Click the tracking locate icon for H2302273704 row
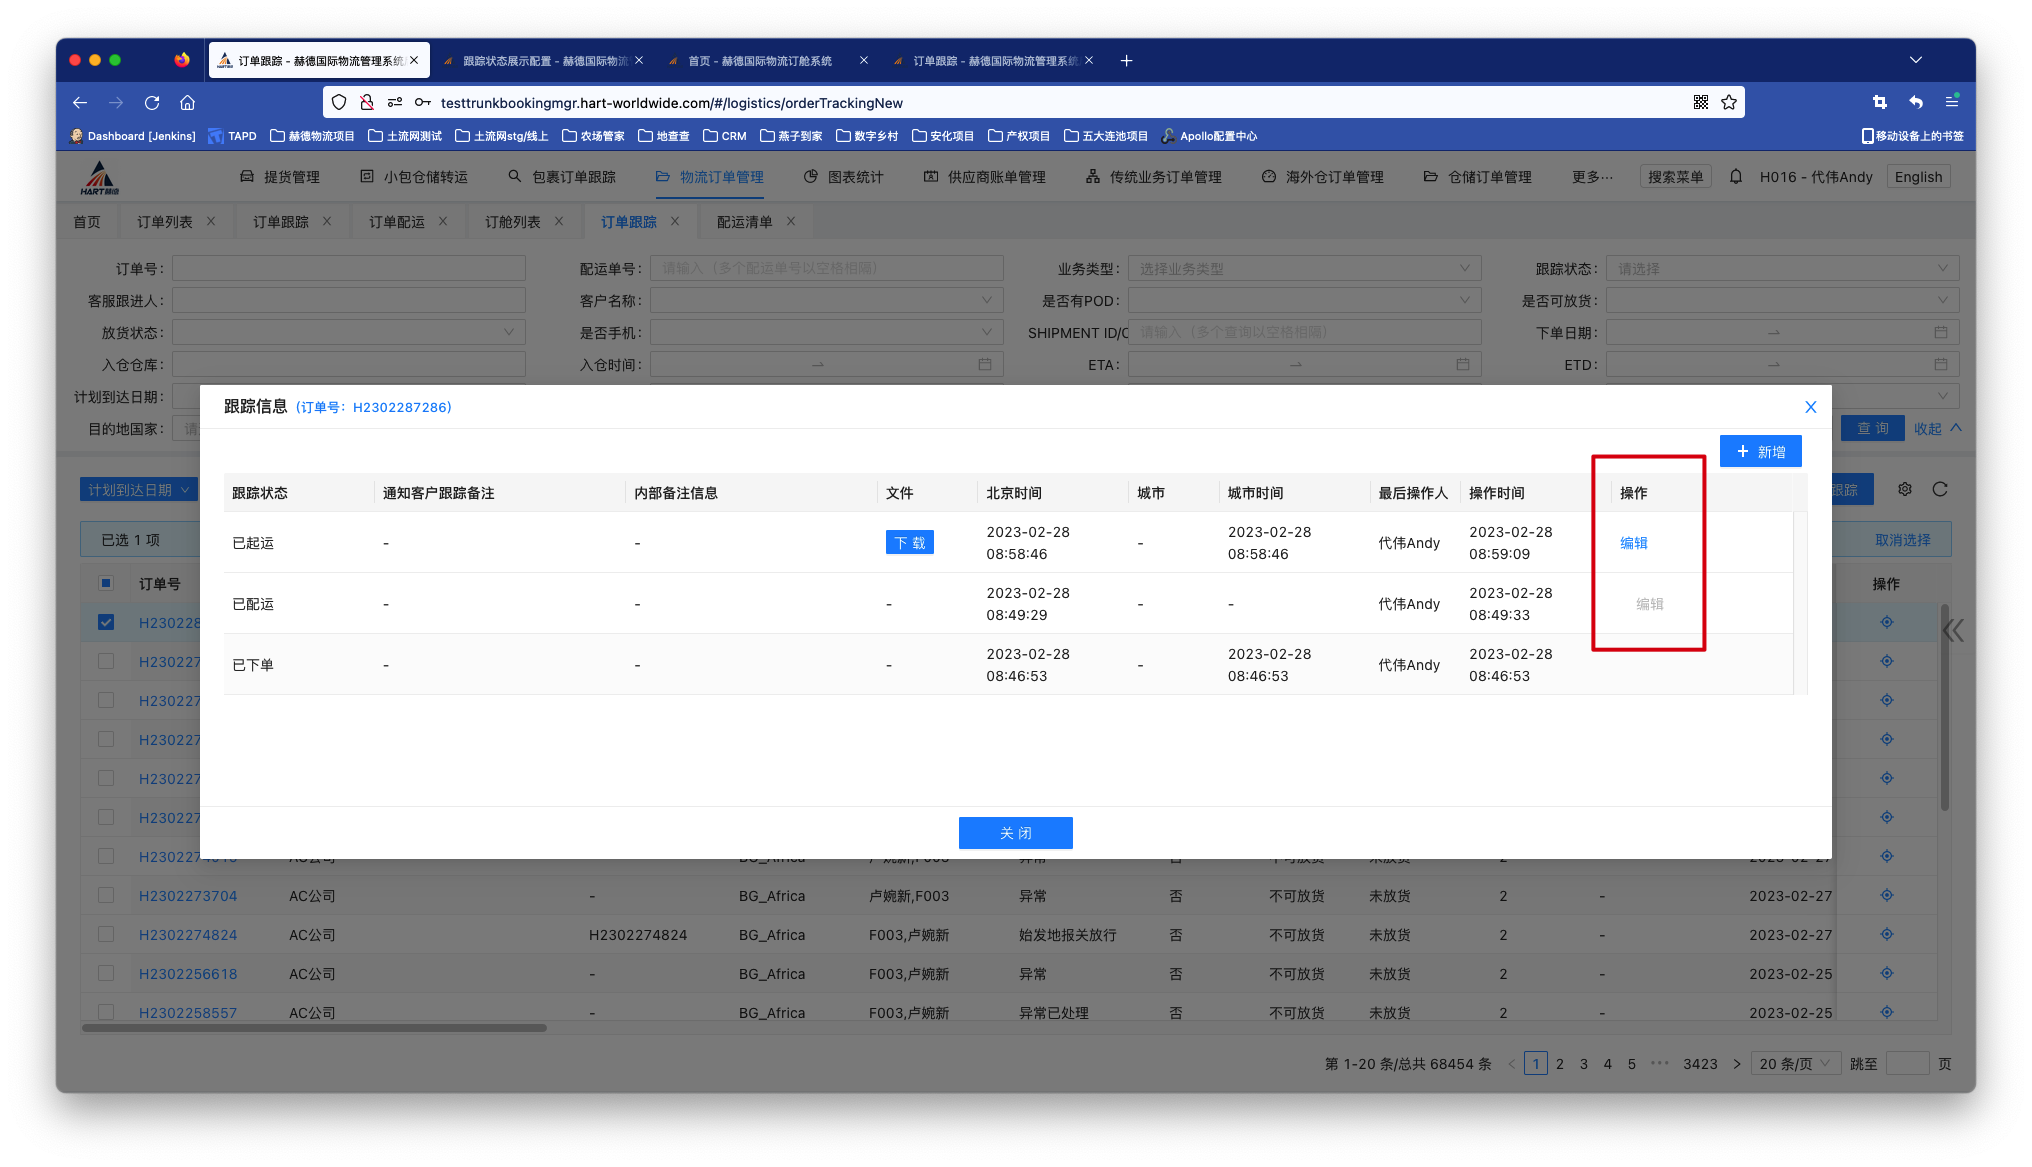The width and height of the screenshot is (2032, 1167). click(x=1886, y=895)
